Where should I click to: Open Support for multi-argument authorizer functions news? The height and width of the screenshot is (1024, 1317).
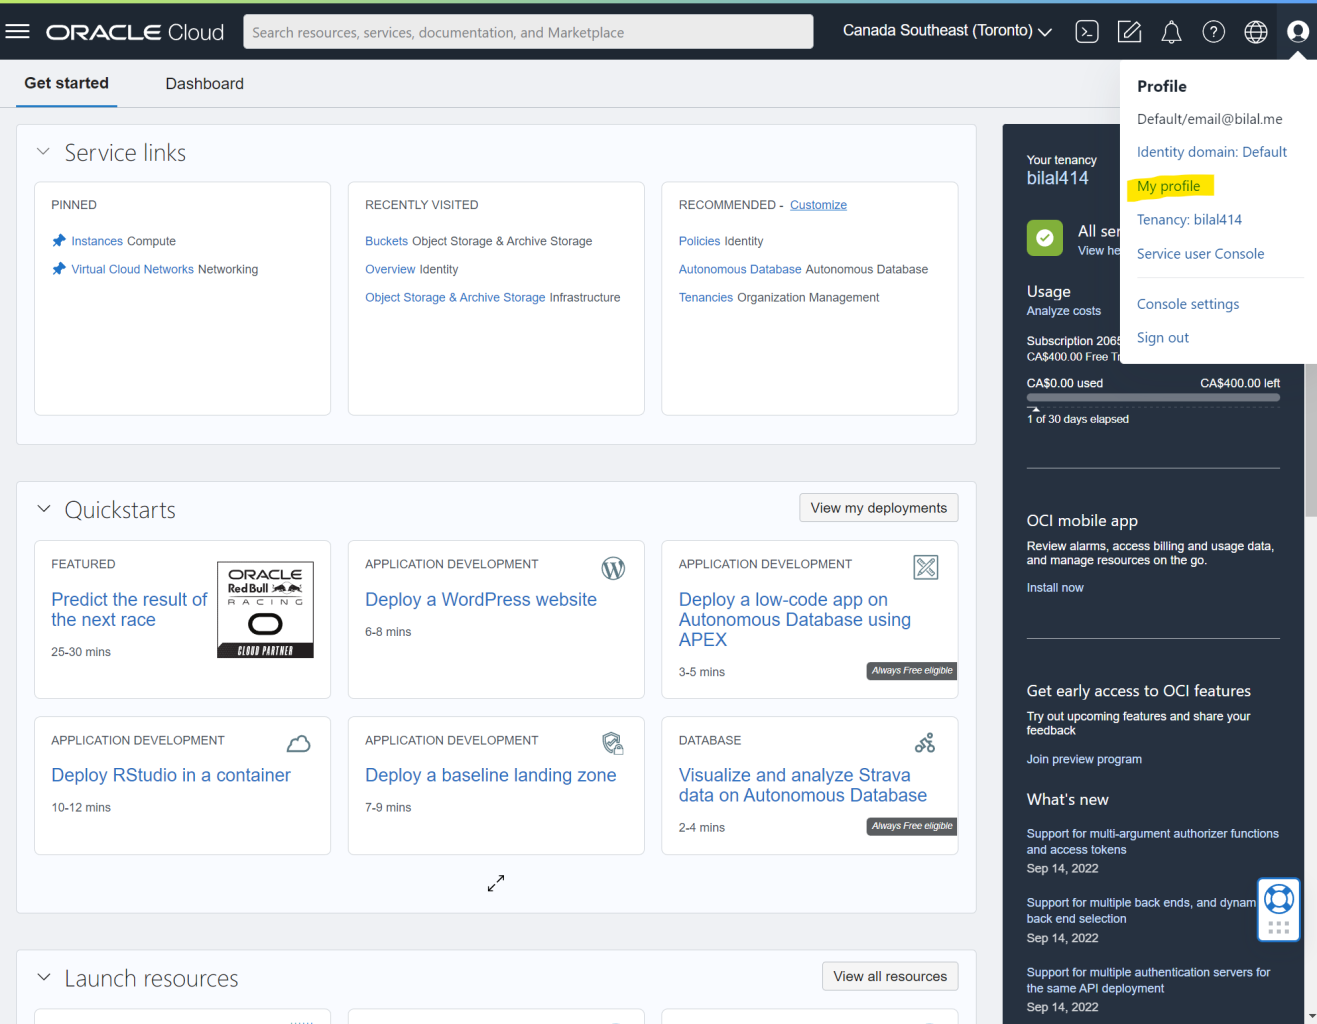click(1152, 841)
